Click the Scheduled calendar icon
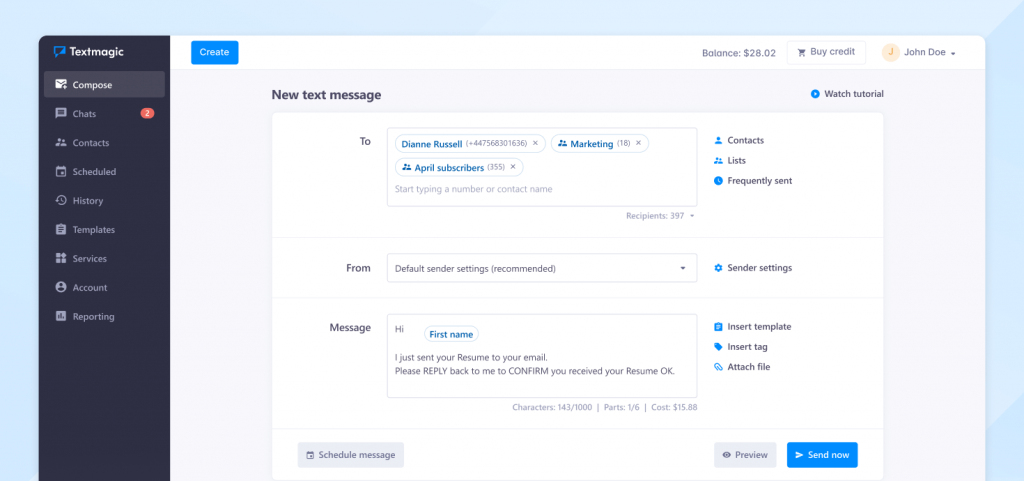The image size is (1024, 481). [x=61, y=172]
